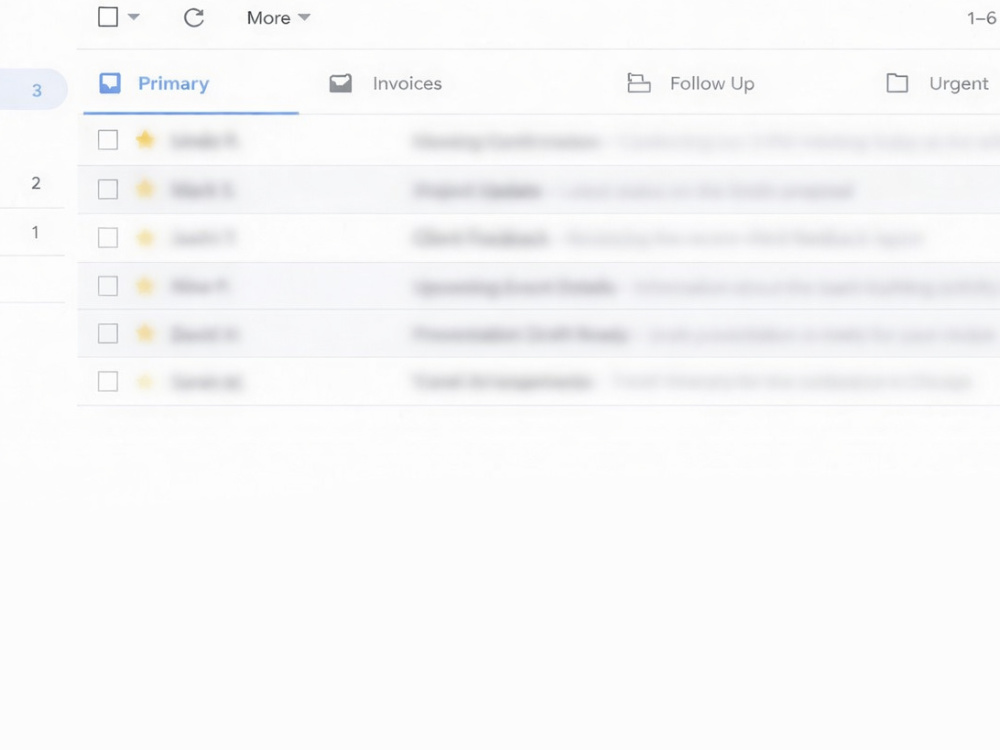Viewport: 1000px width, 750px height.
Task: Switch to the Primary tab
Action: tap(191, 84)
